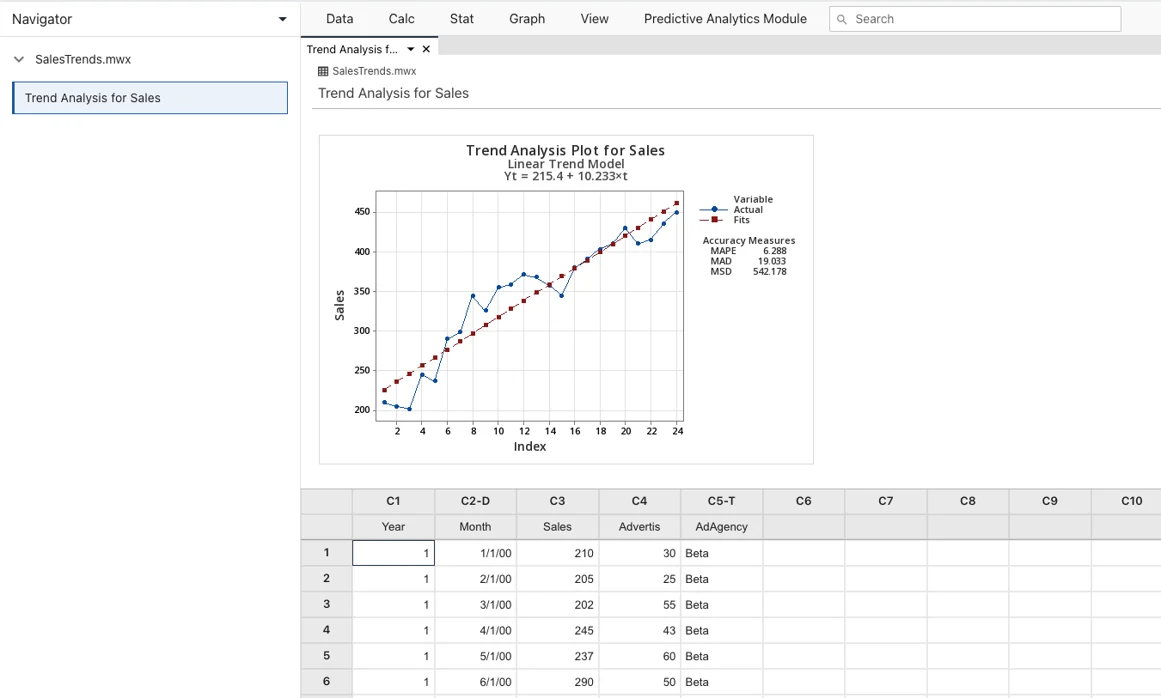The width and height of the screenshot is (1161, 698).
Task: Open the Calc menu
Action: click(x=401, y=19)
